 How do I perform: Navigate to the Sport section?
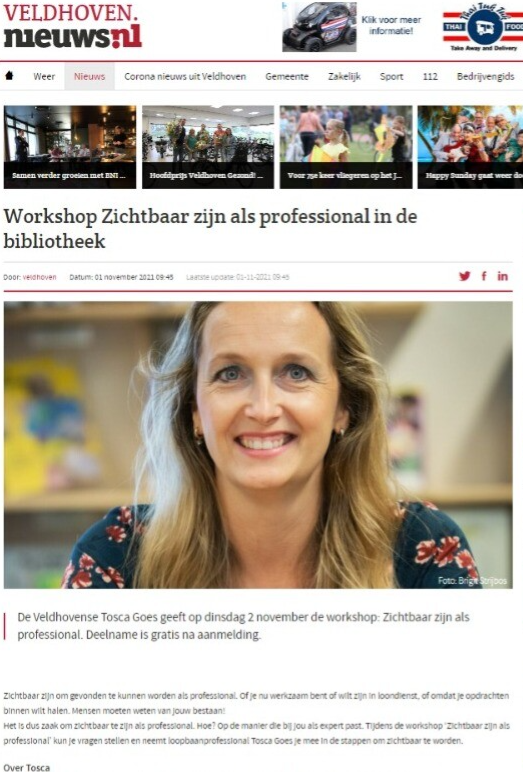point(392,76)
